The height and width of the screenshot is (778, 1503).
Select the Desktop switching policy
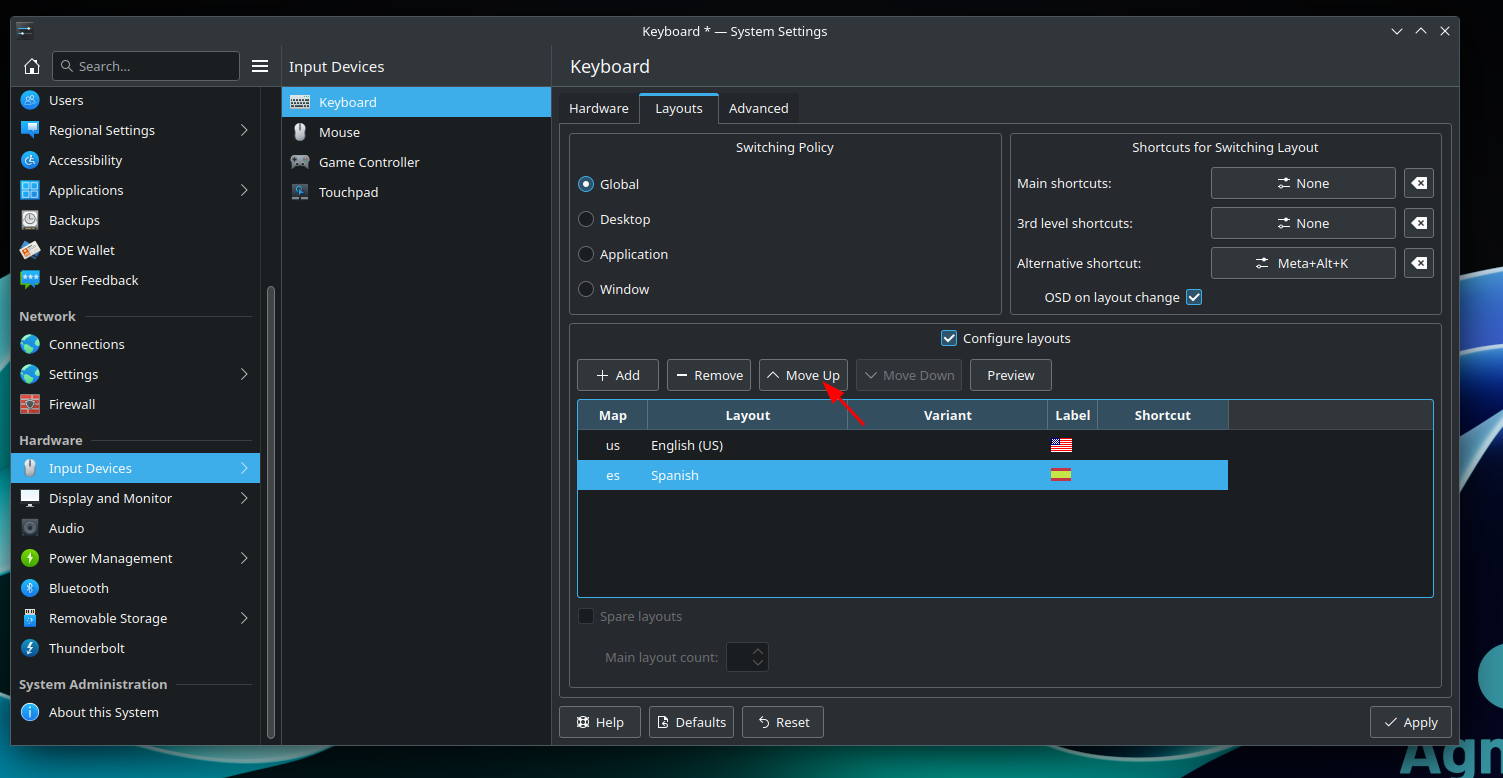[x=587, y=219]
